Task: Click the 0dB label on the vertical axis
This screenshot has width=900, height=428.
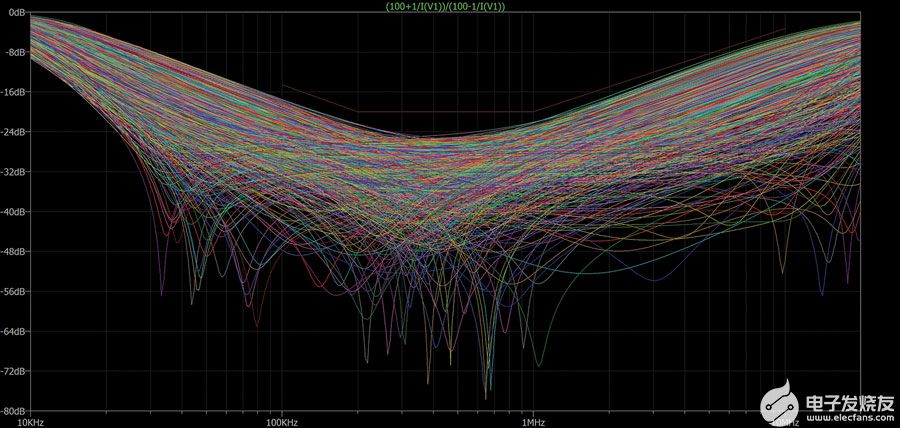Action: (x=16, y=13)
